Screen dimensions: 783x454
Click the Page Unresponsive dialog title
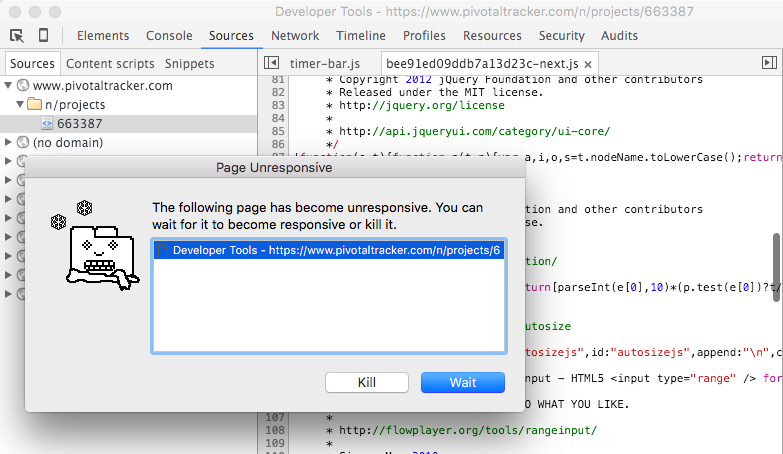[x=274, y=167]
